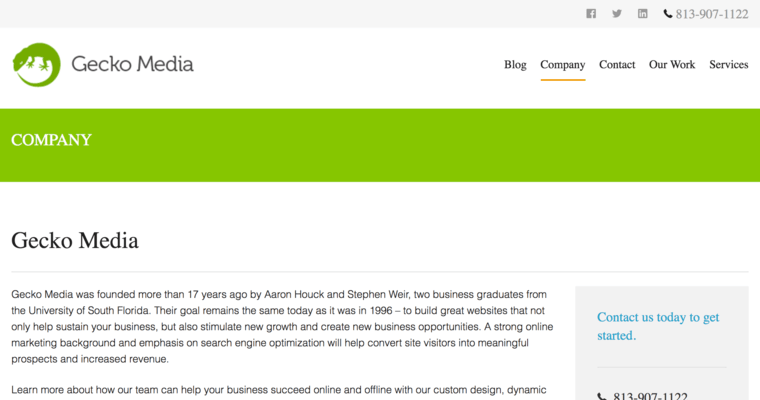Click the sidebar phone number
The height and width of the screenshot is (400, 760).
650,396
